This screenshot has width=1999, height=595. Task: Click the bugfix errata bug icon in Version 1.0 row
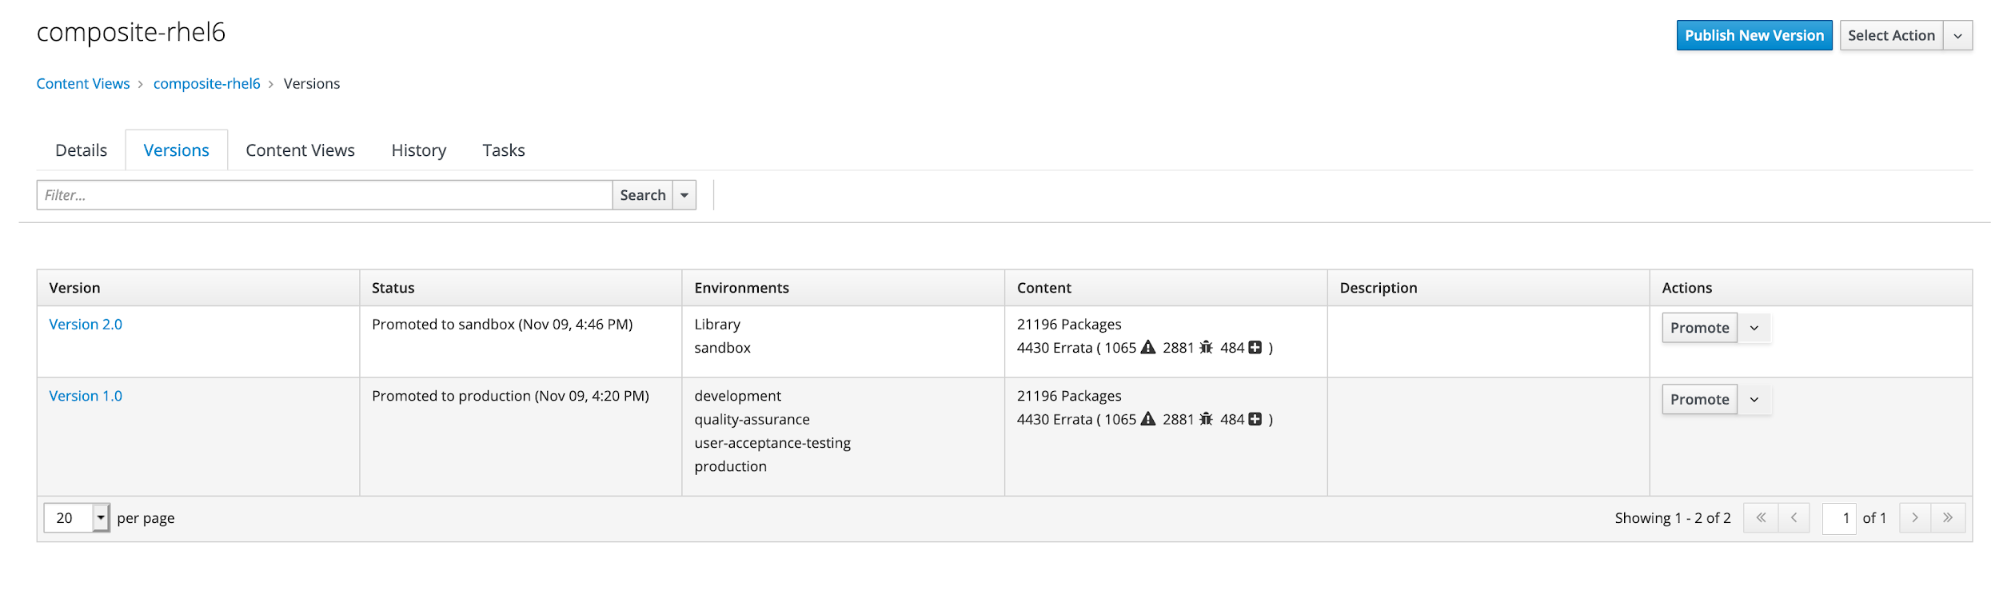[x=1206, y=420]
